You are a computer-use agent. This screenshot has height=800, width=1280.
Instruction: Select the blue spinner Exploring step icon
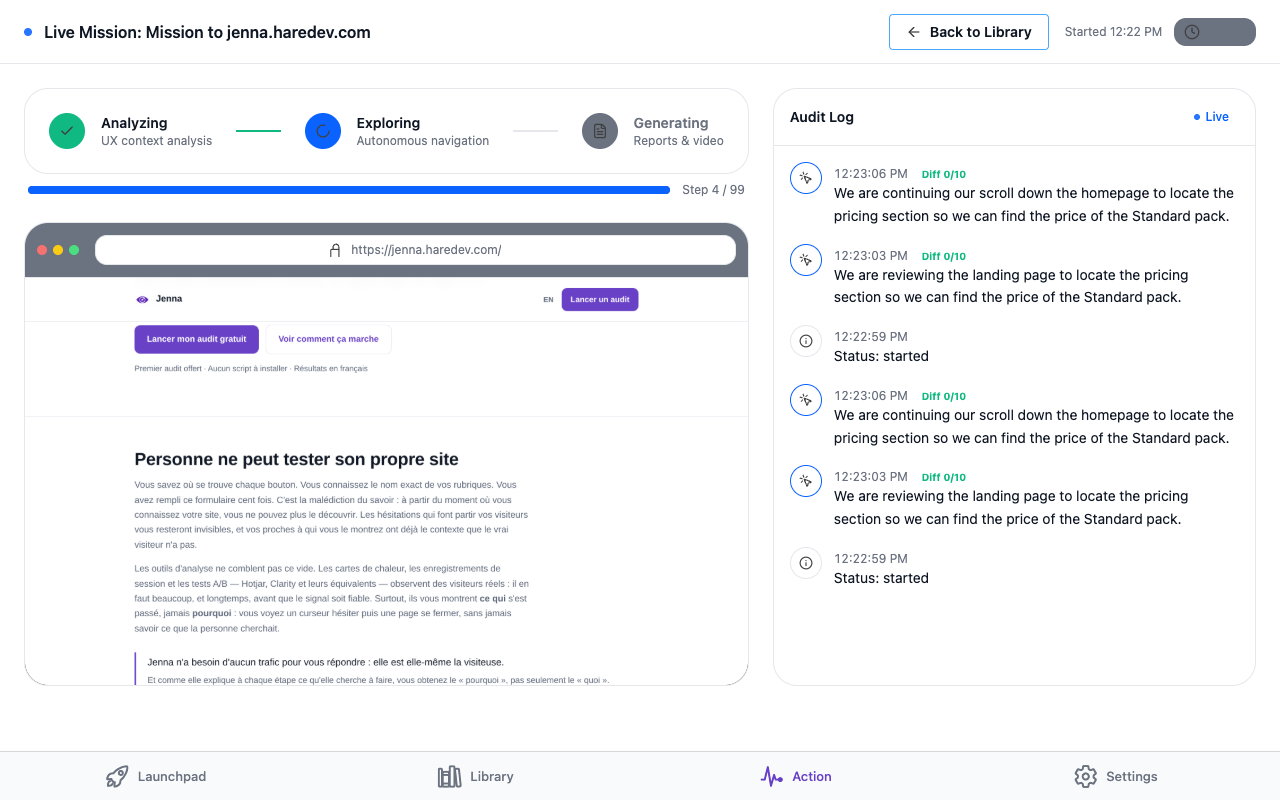(x=323, y=131)
